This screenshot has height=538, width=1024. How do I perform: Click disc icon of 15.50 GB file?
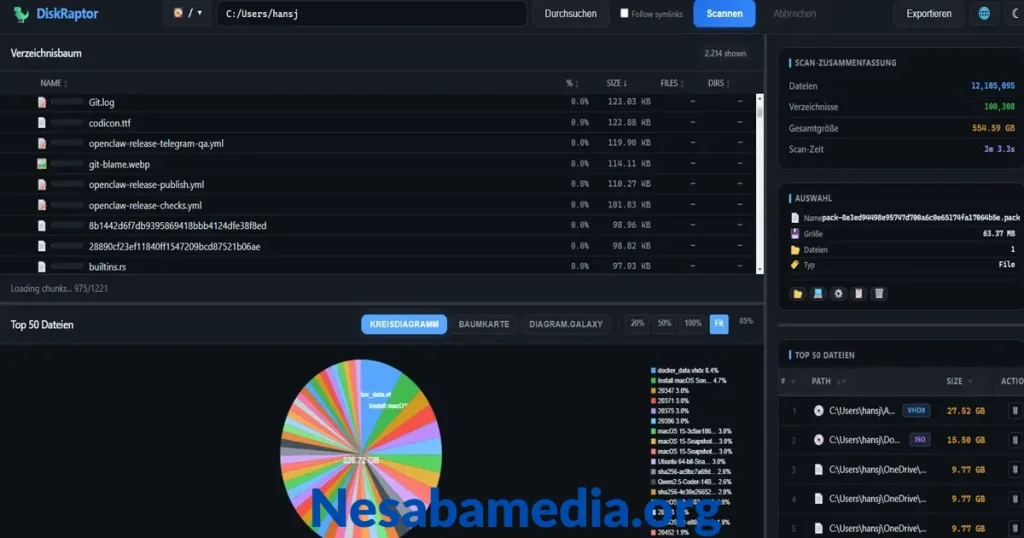coord(818,440)
